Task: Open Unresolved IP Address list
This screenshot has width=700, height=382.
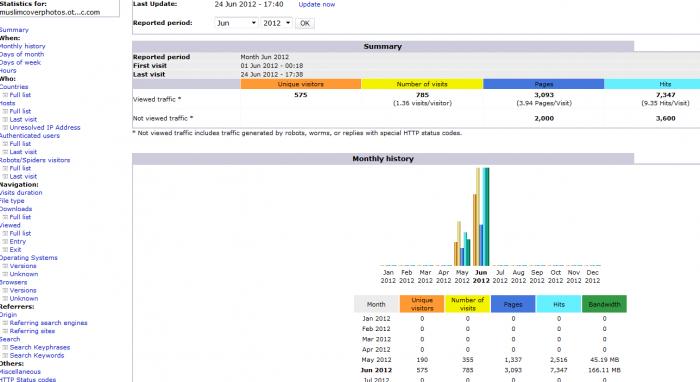Action: (x=45, y=128)
